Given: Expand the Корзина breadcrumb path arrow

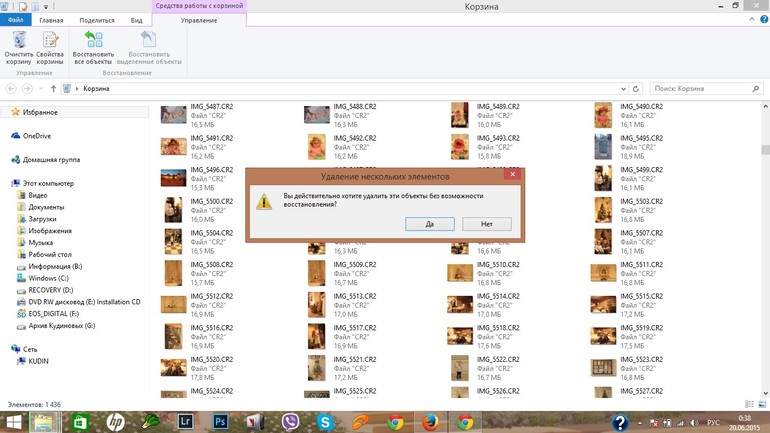Looking at the screenshot, I should click(76, 89).
